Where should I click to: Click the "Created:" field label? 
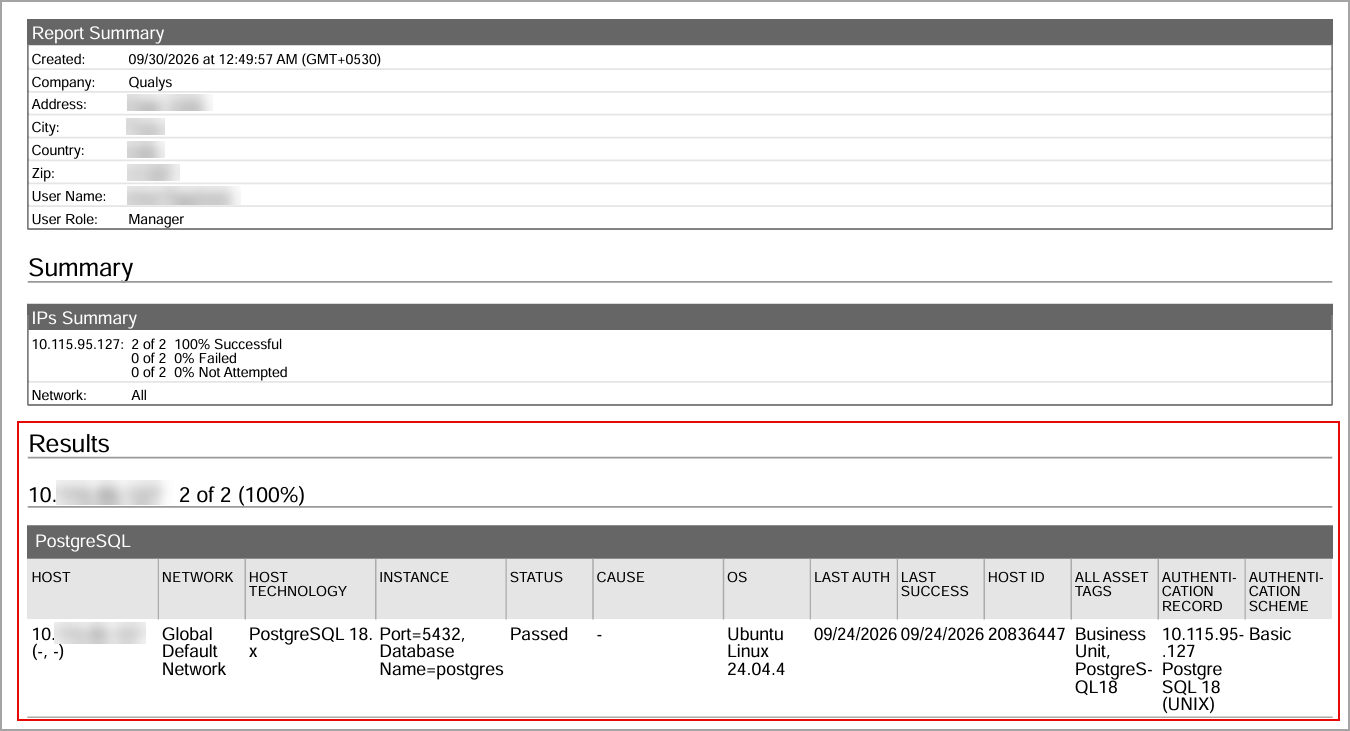pos(58,59)
